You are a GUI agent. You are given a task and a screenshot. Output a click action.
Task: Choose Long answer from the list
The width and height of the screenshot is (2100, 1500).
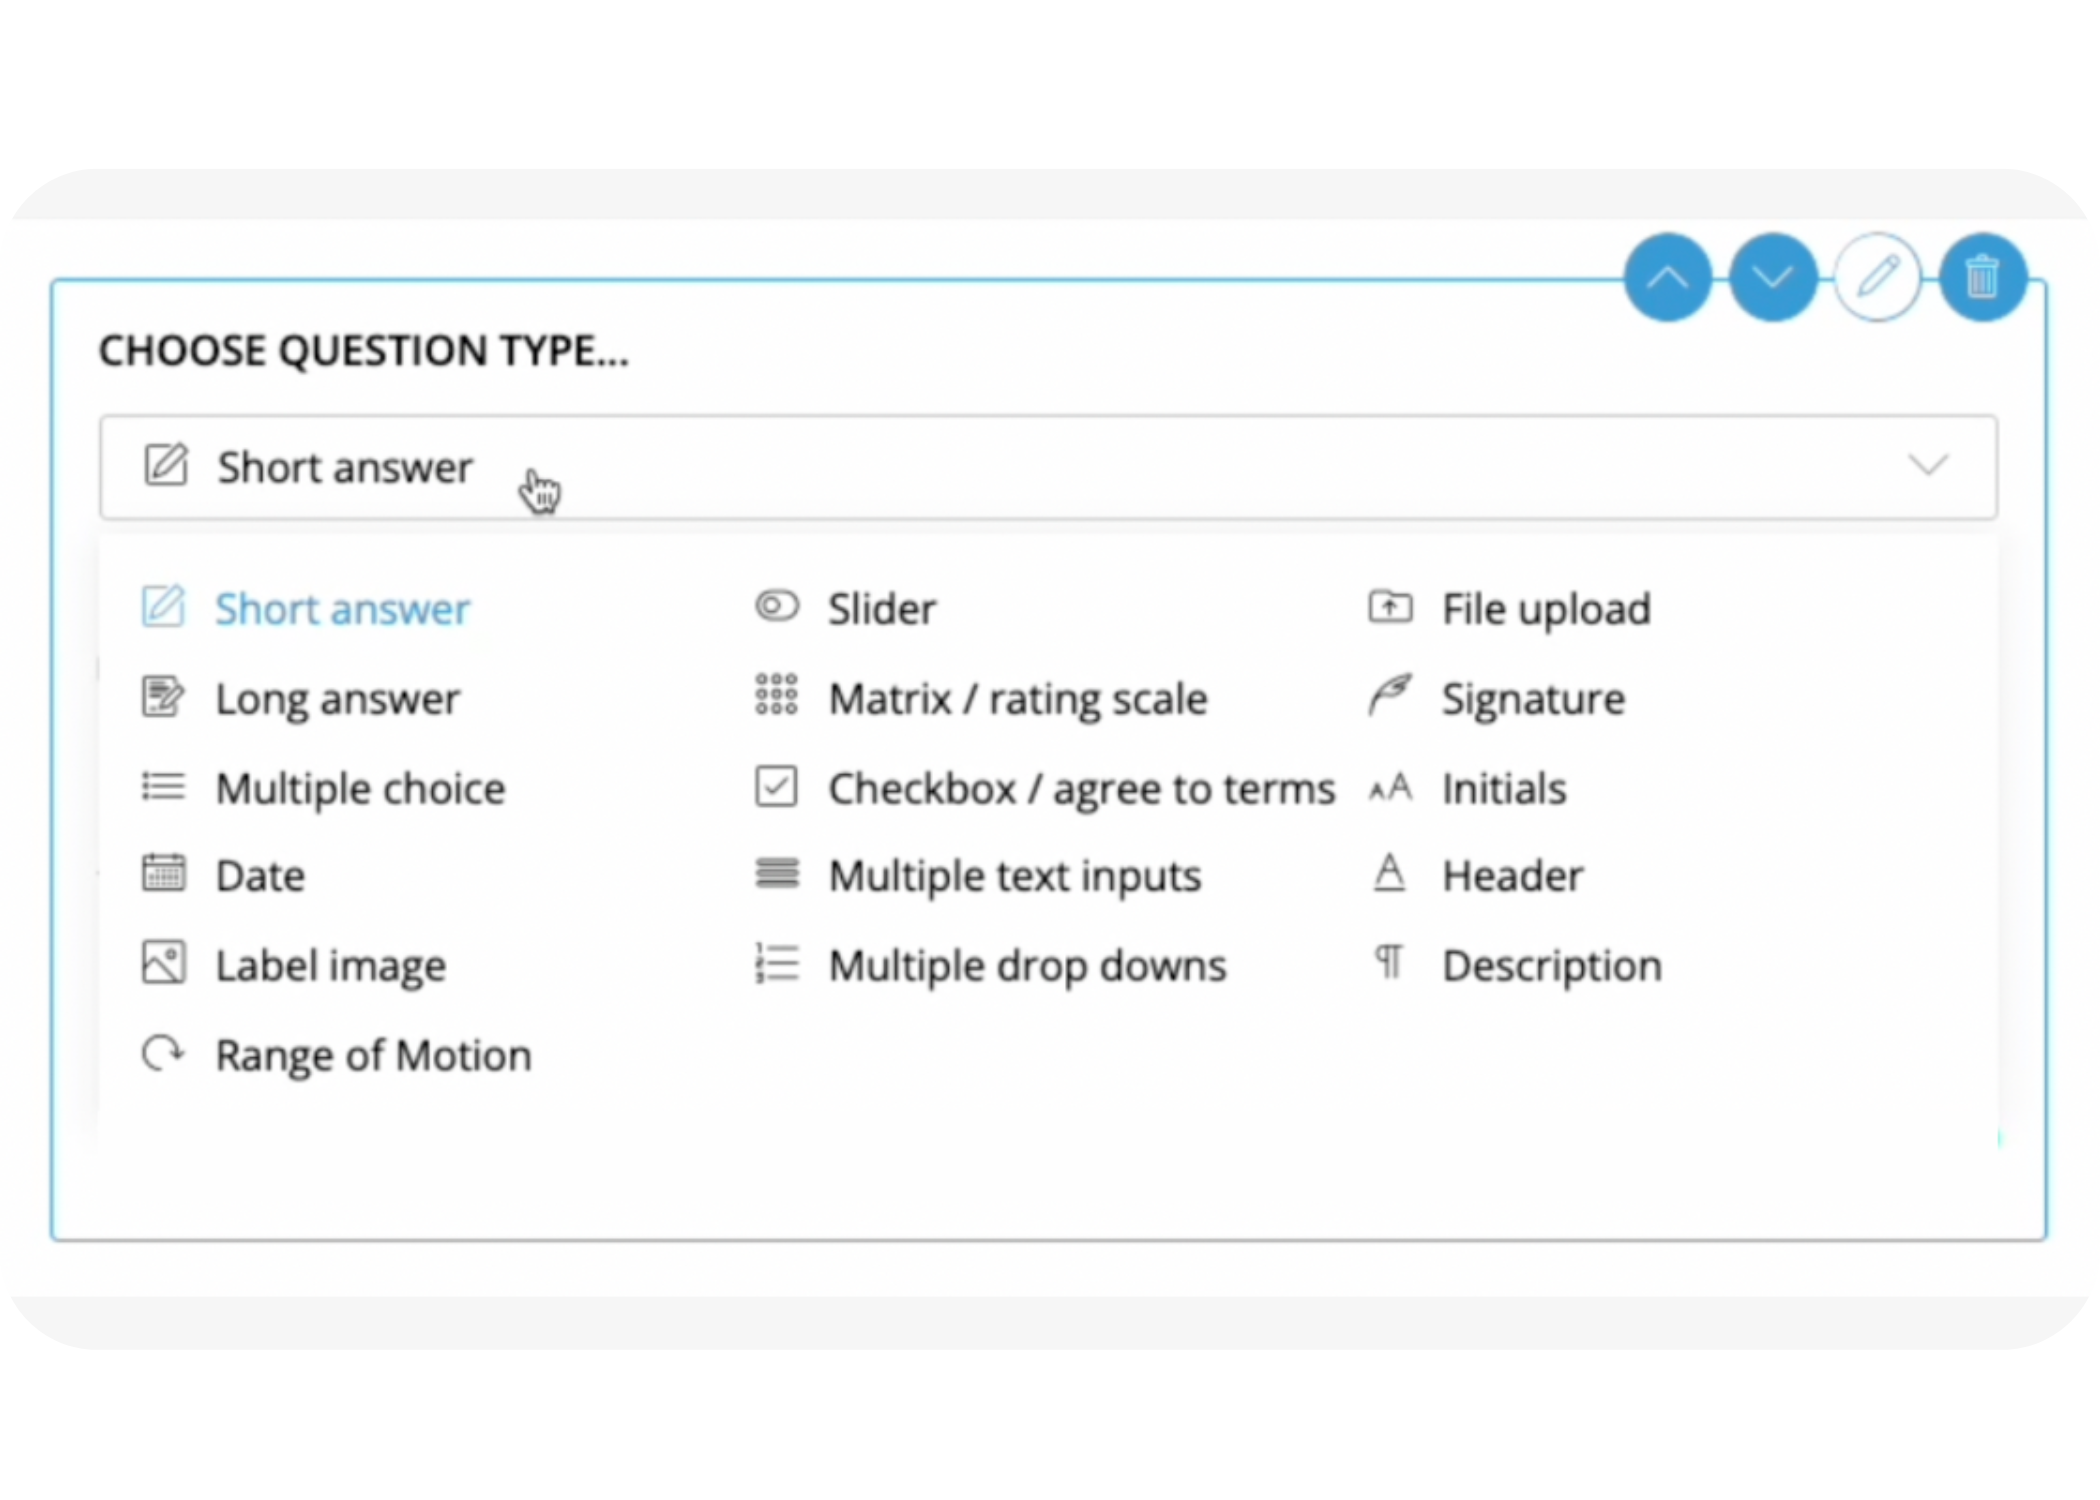(338, 697)
